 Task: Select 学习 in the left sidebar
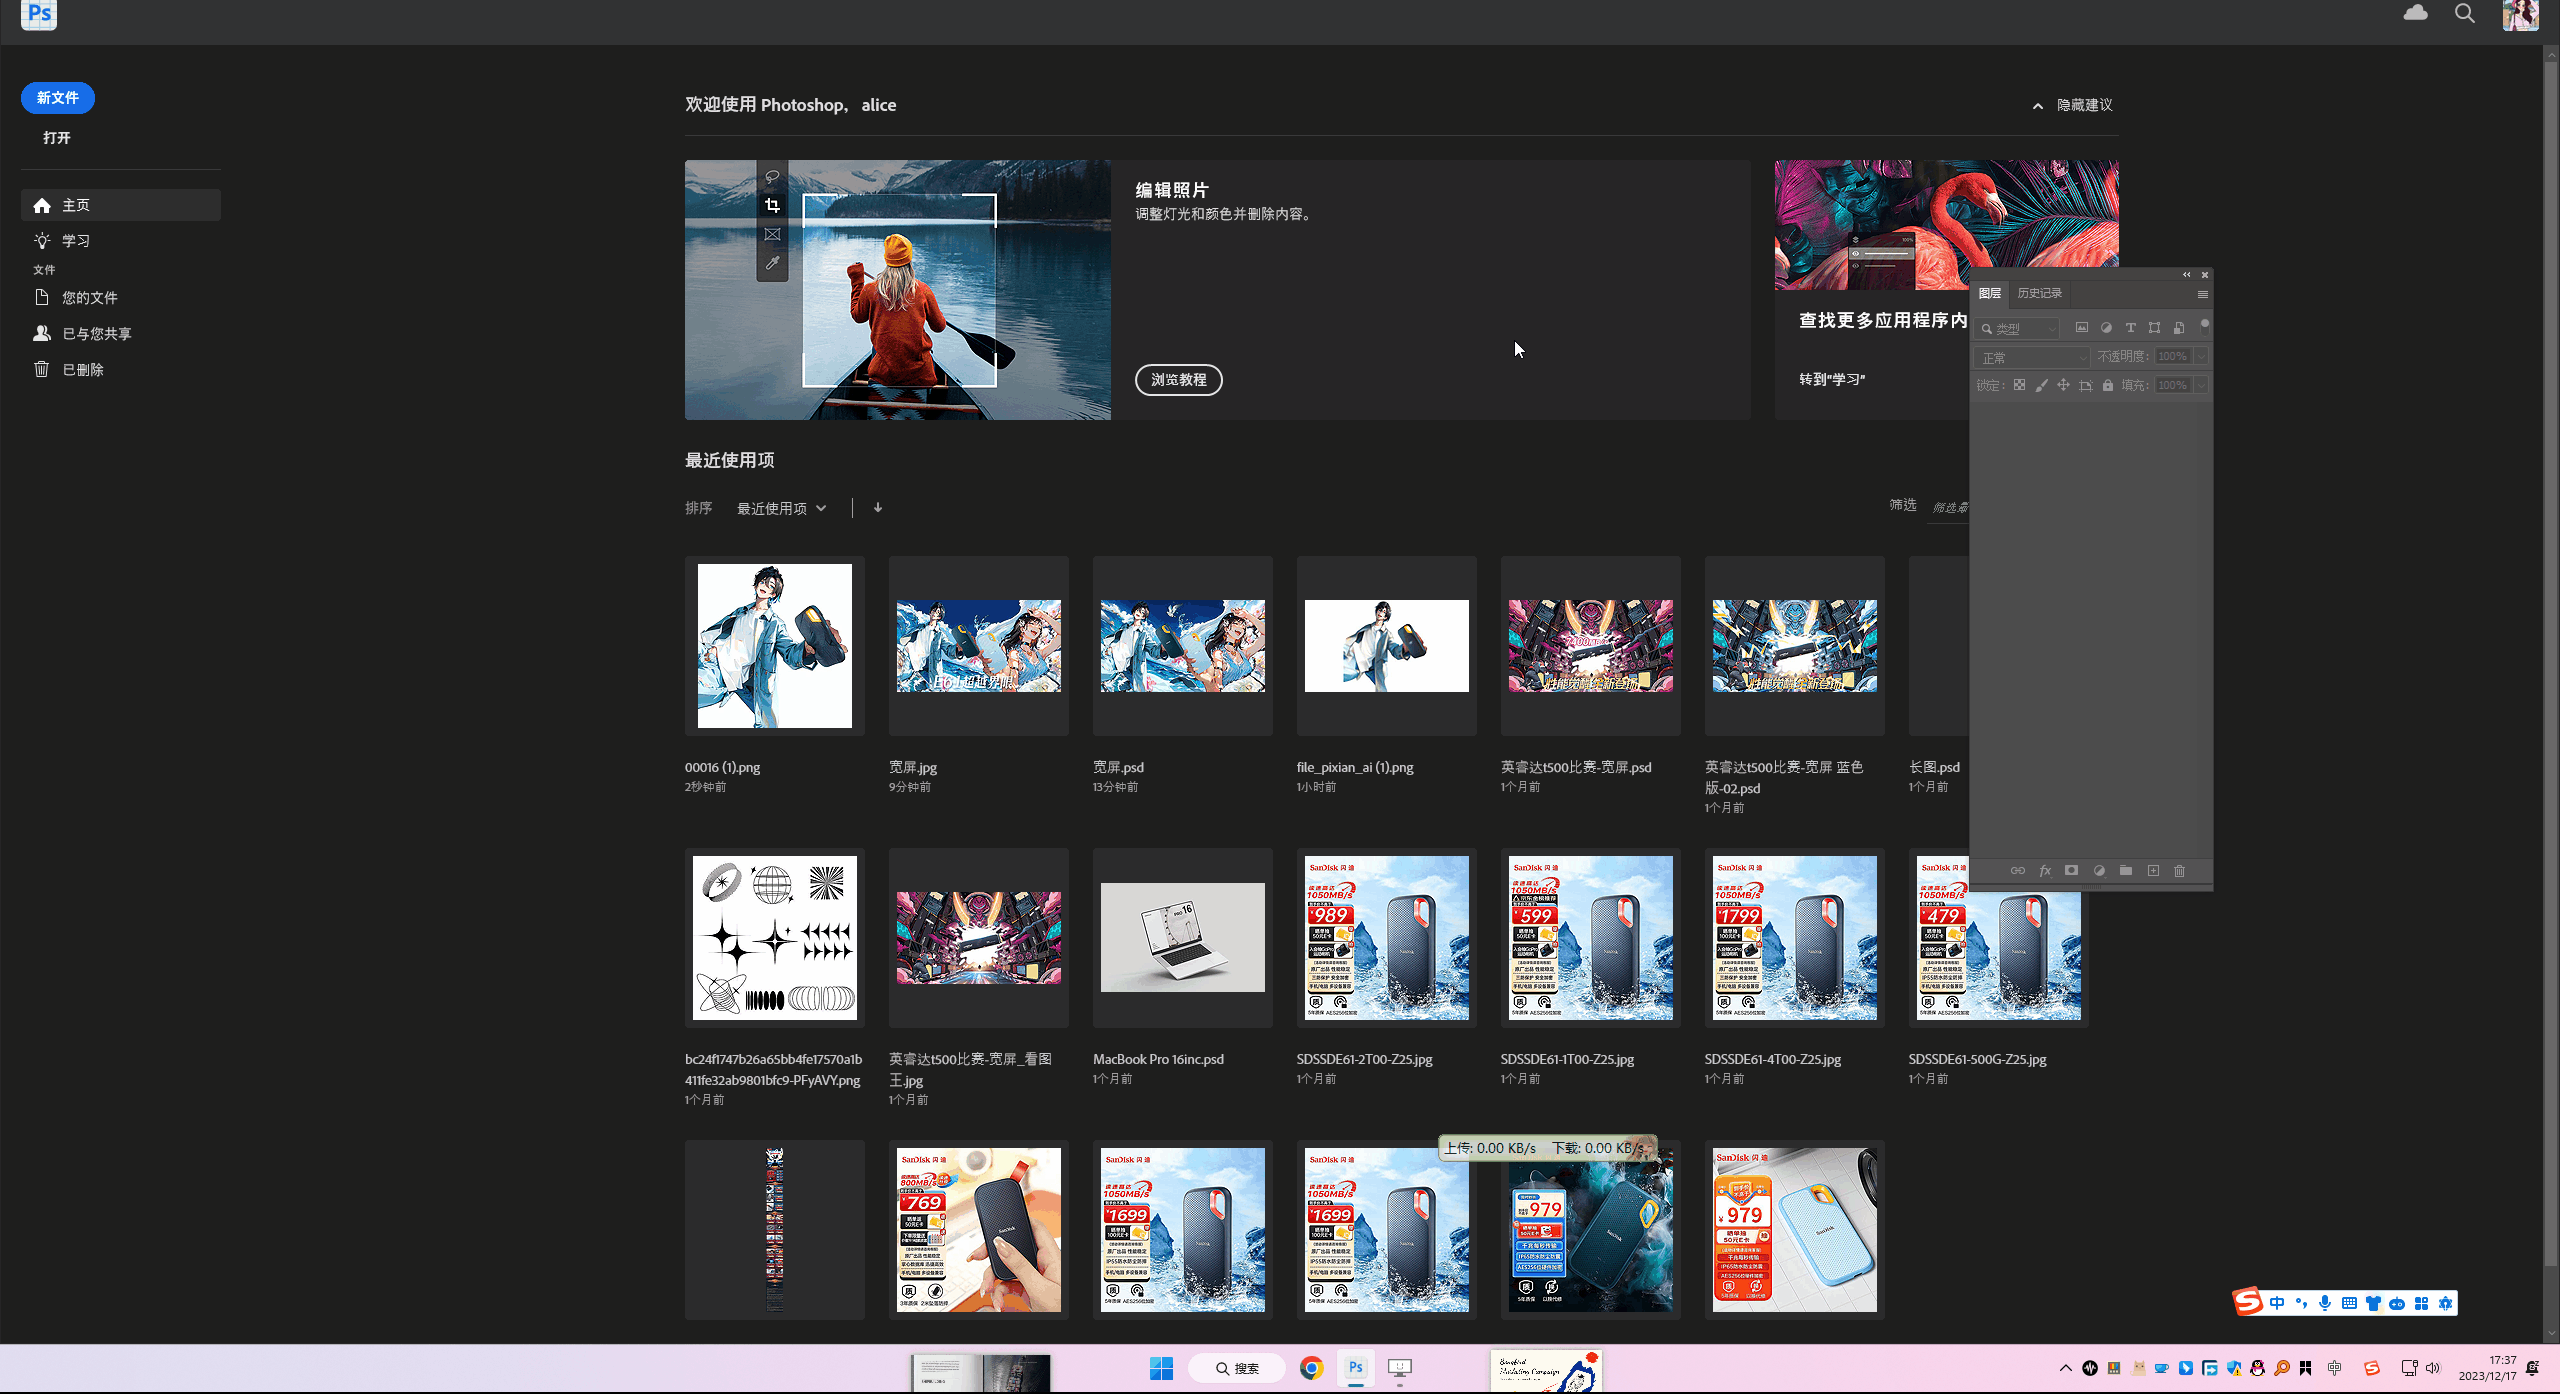tap(76, 241)
